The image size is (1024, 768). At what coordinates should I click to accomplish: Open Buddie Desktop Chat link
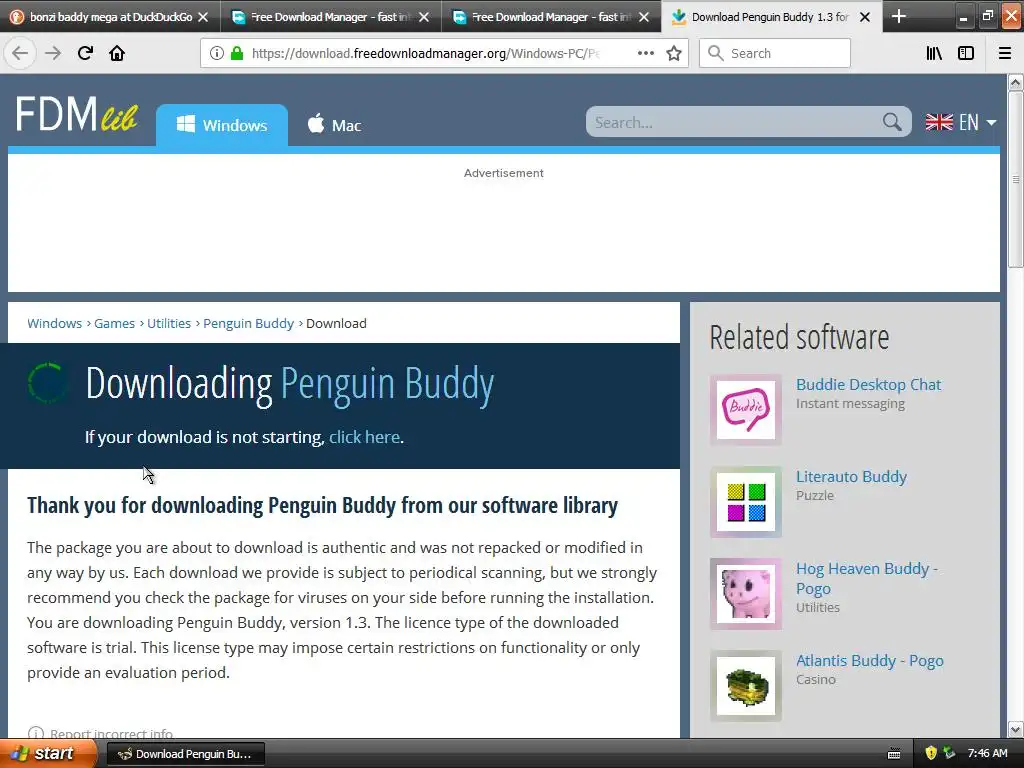[x=868, y=385]
